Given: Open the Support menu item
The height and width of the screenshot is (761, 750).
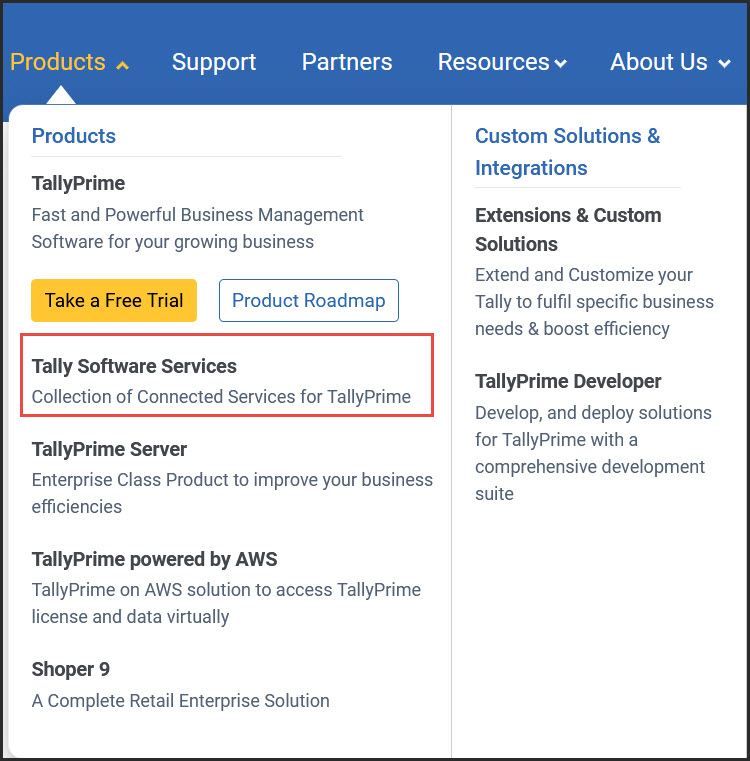Looking at the screenshot, I should tap(214, 62).
